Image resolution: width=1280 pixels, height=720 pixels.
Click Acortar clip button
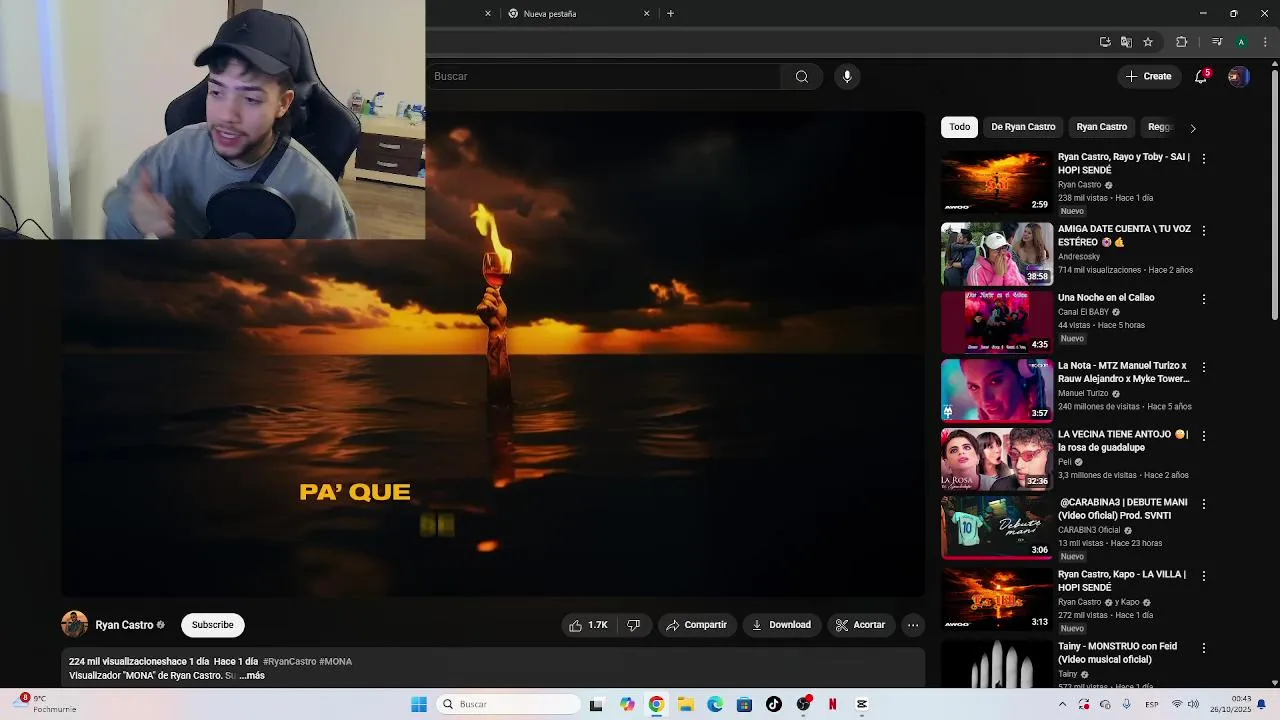tap(860, 625)
